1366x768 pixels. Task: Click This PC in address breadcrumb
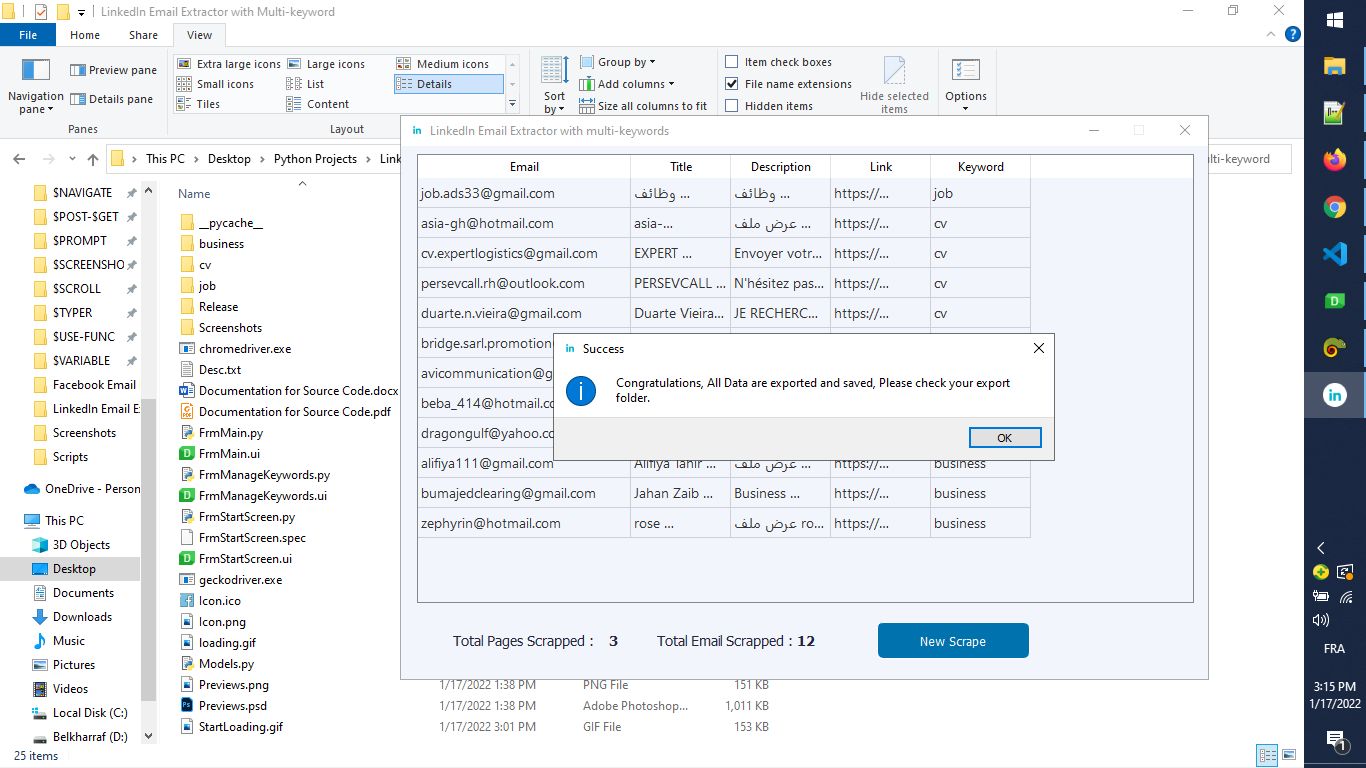pos(165,159)
